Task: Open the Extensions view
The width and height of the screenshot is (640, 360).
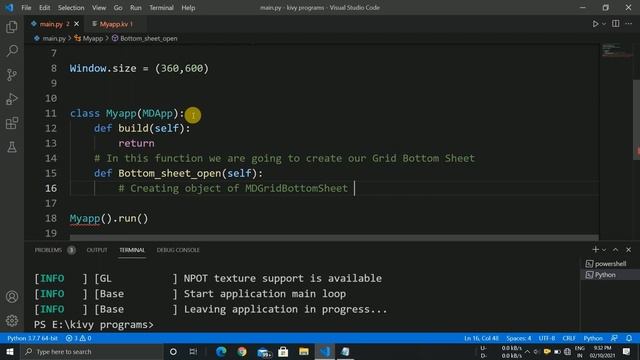Action: click(12, 123)
